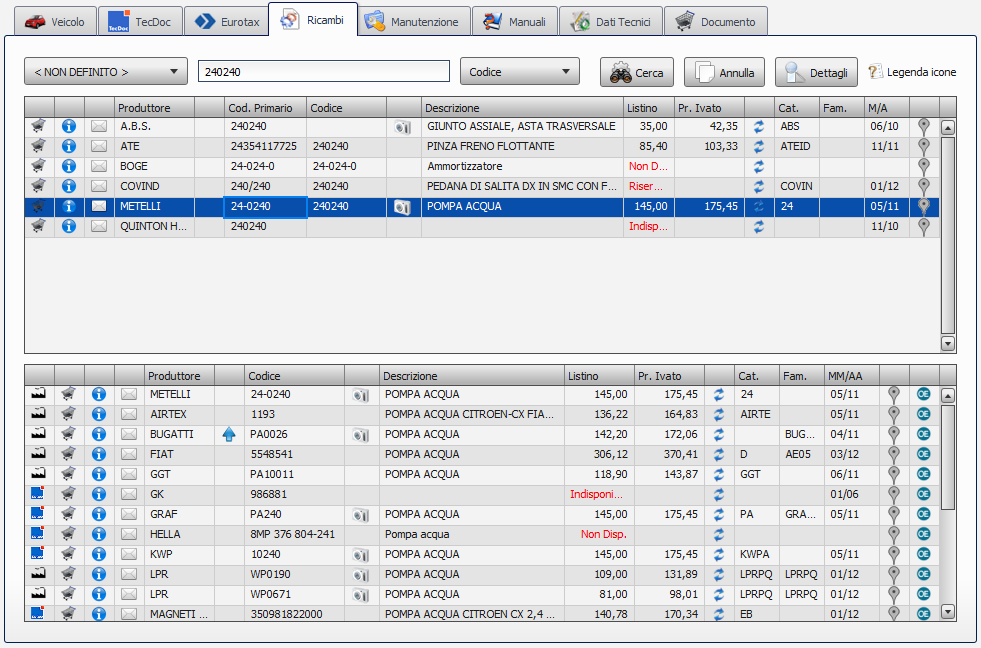Go to the Manuali tab
This screenshot has height=648, width=981.
pyautogui.click(x=514, y=21)
